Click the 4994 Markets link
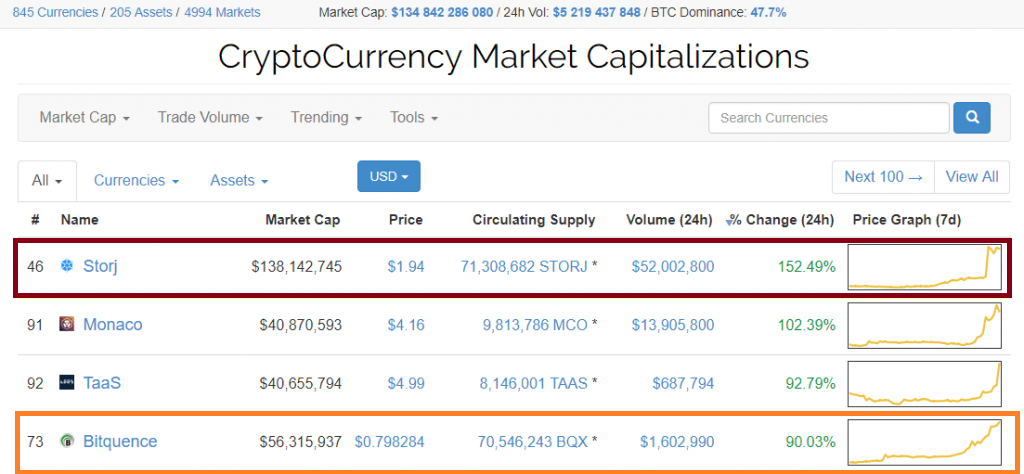Image resolution: width=1024 pixels, height=474 pixels. [222, 13]
